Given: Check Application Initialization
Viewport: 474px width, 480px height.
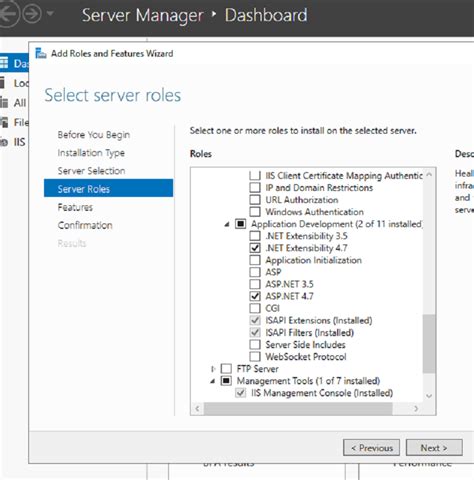Looking at the screenshot, I should coord(255,260).
